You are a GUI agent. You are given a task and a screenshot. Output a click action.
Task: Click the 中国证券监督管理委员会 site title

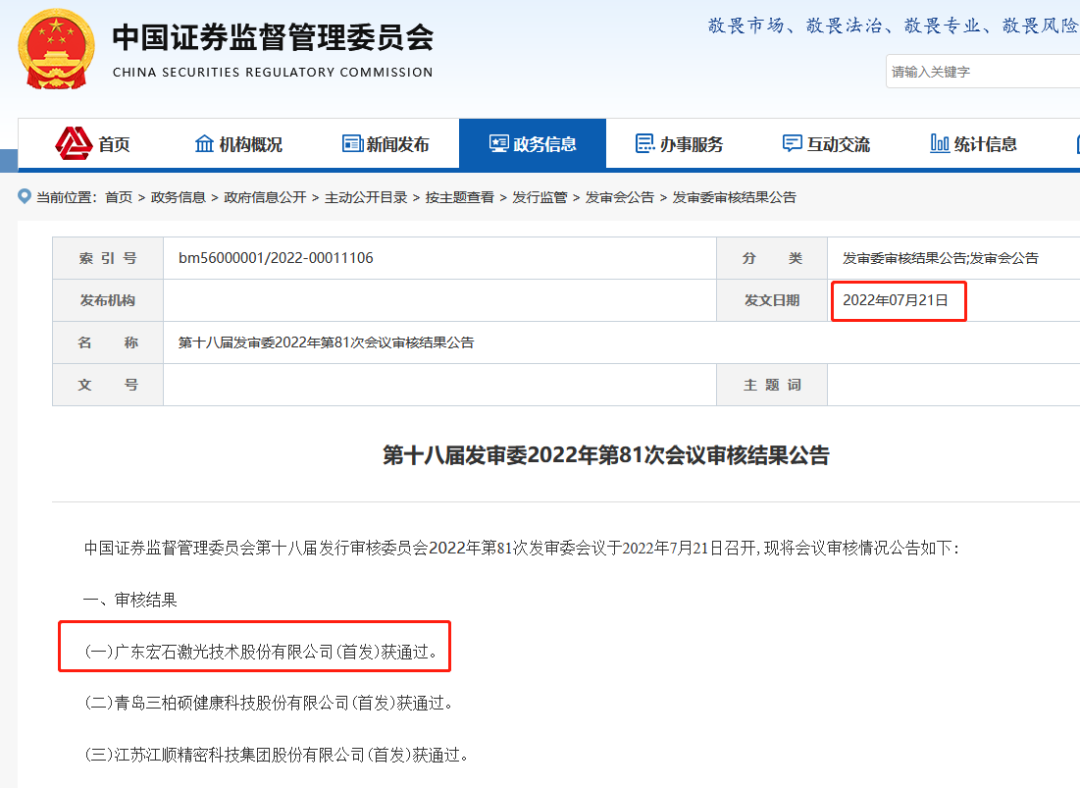pos(273,37)
